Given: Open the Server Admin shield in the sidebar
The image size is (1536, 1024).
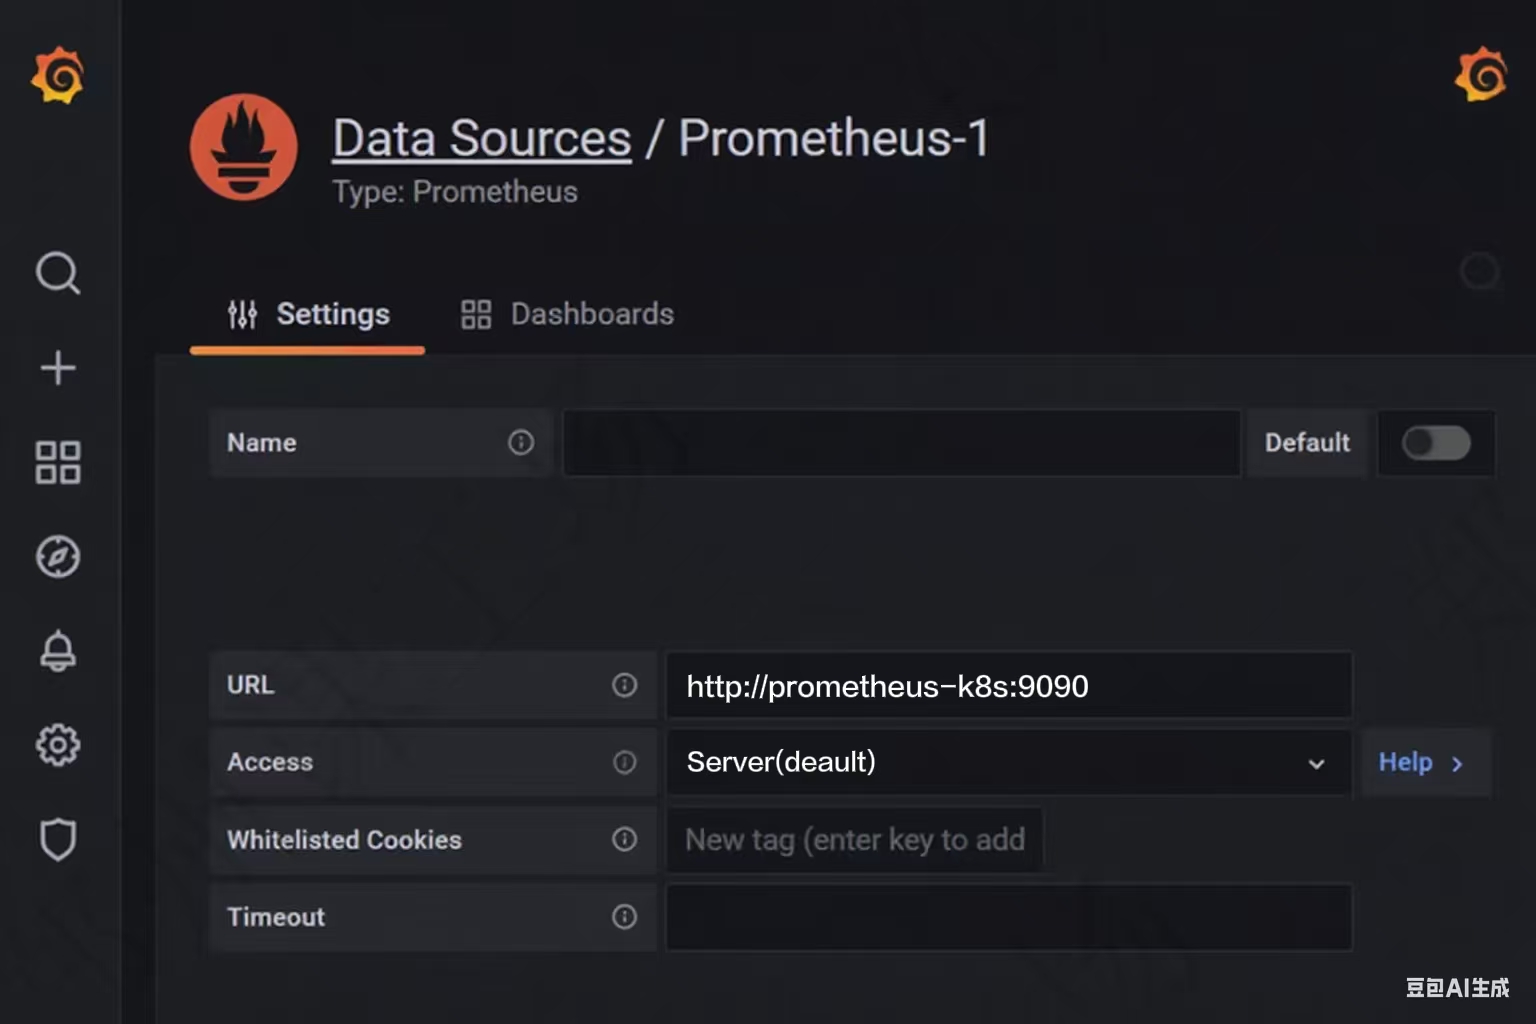Looking at the screenshot, I should point(58,840).
